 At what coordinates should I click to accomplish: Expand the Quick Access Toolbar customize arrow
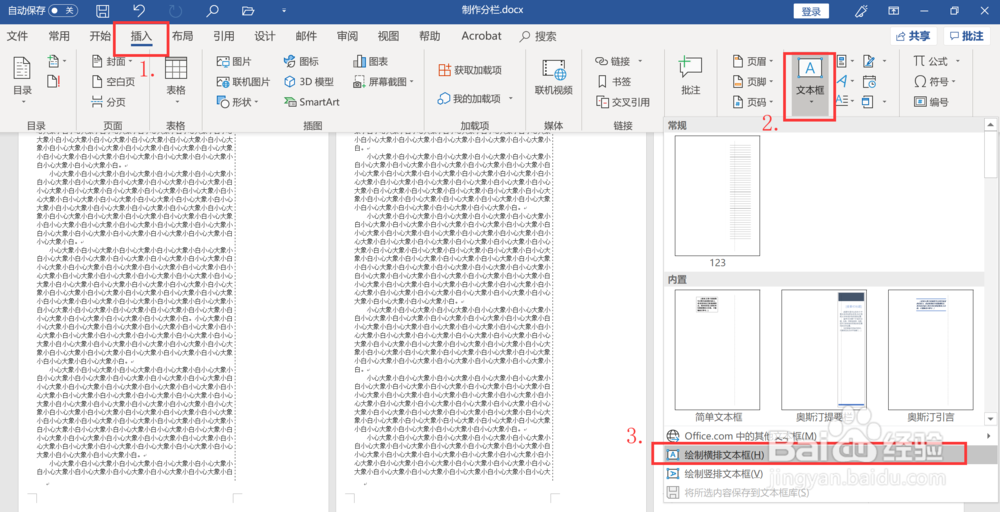coord(283,11)
